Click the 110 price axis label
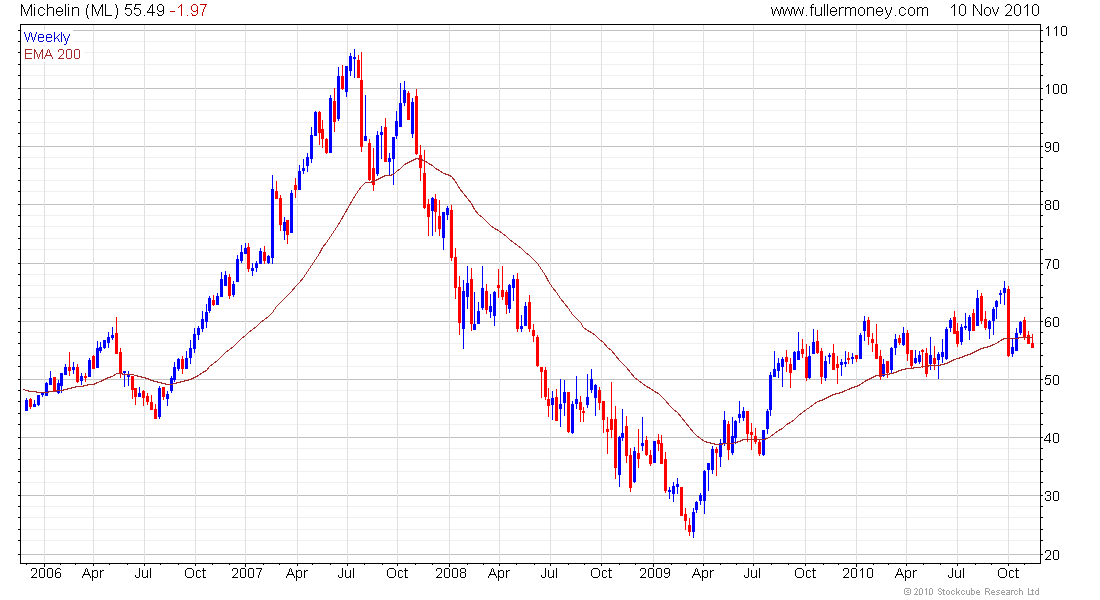 (1056, 31)
